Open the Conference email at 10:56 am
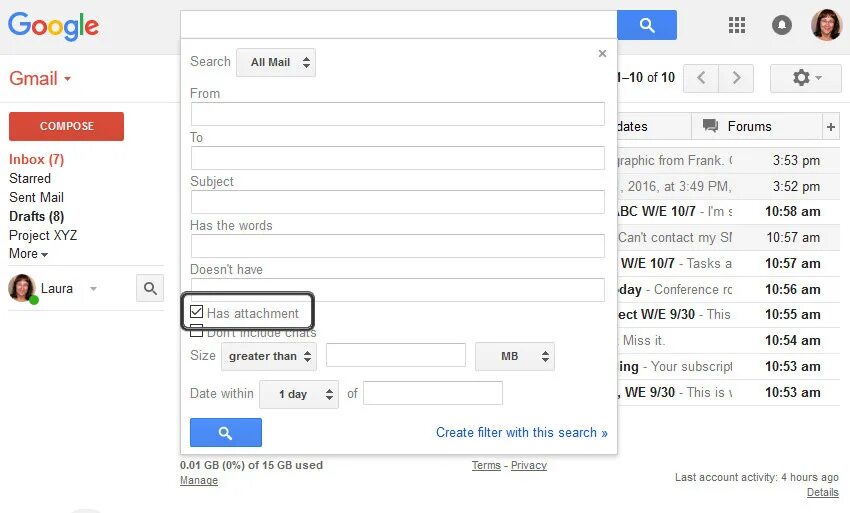The width and height of the screenshot is (850, 513). tap(728, 290)
